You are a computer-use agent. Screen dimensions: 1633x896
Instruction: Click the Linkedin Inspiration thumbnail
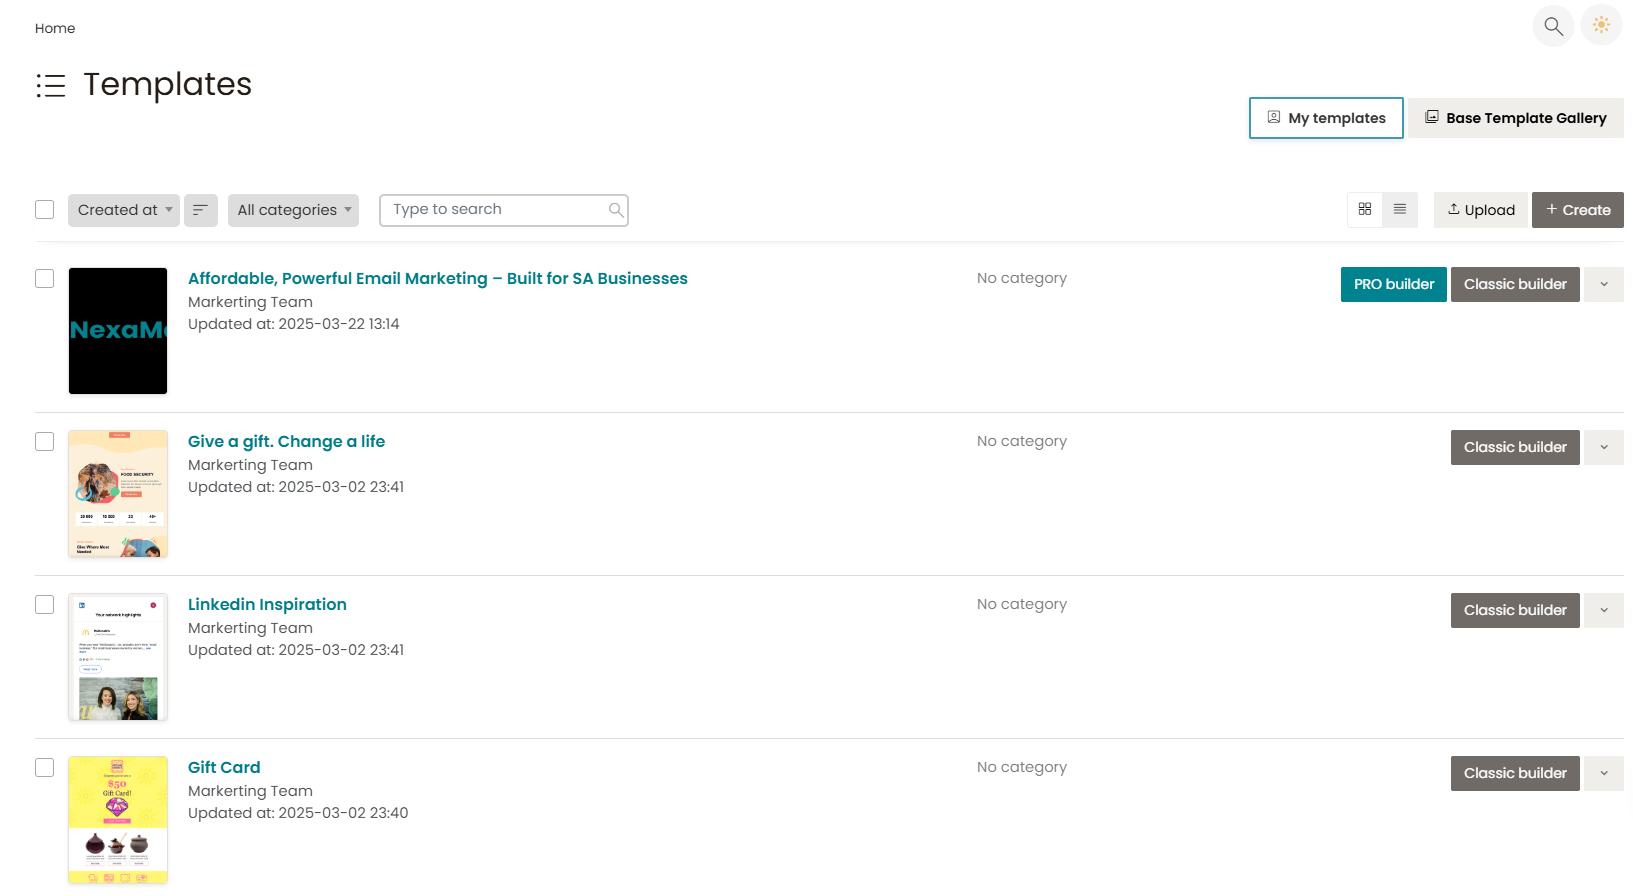[x=118, y=657]
